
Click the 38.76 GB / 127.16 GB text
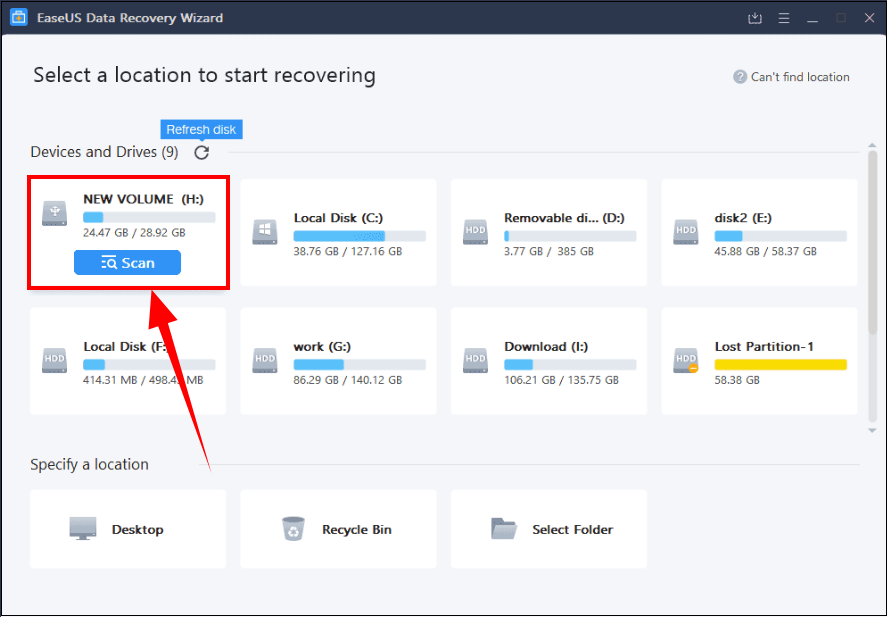click(x=347, y=251)
